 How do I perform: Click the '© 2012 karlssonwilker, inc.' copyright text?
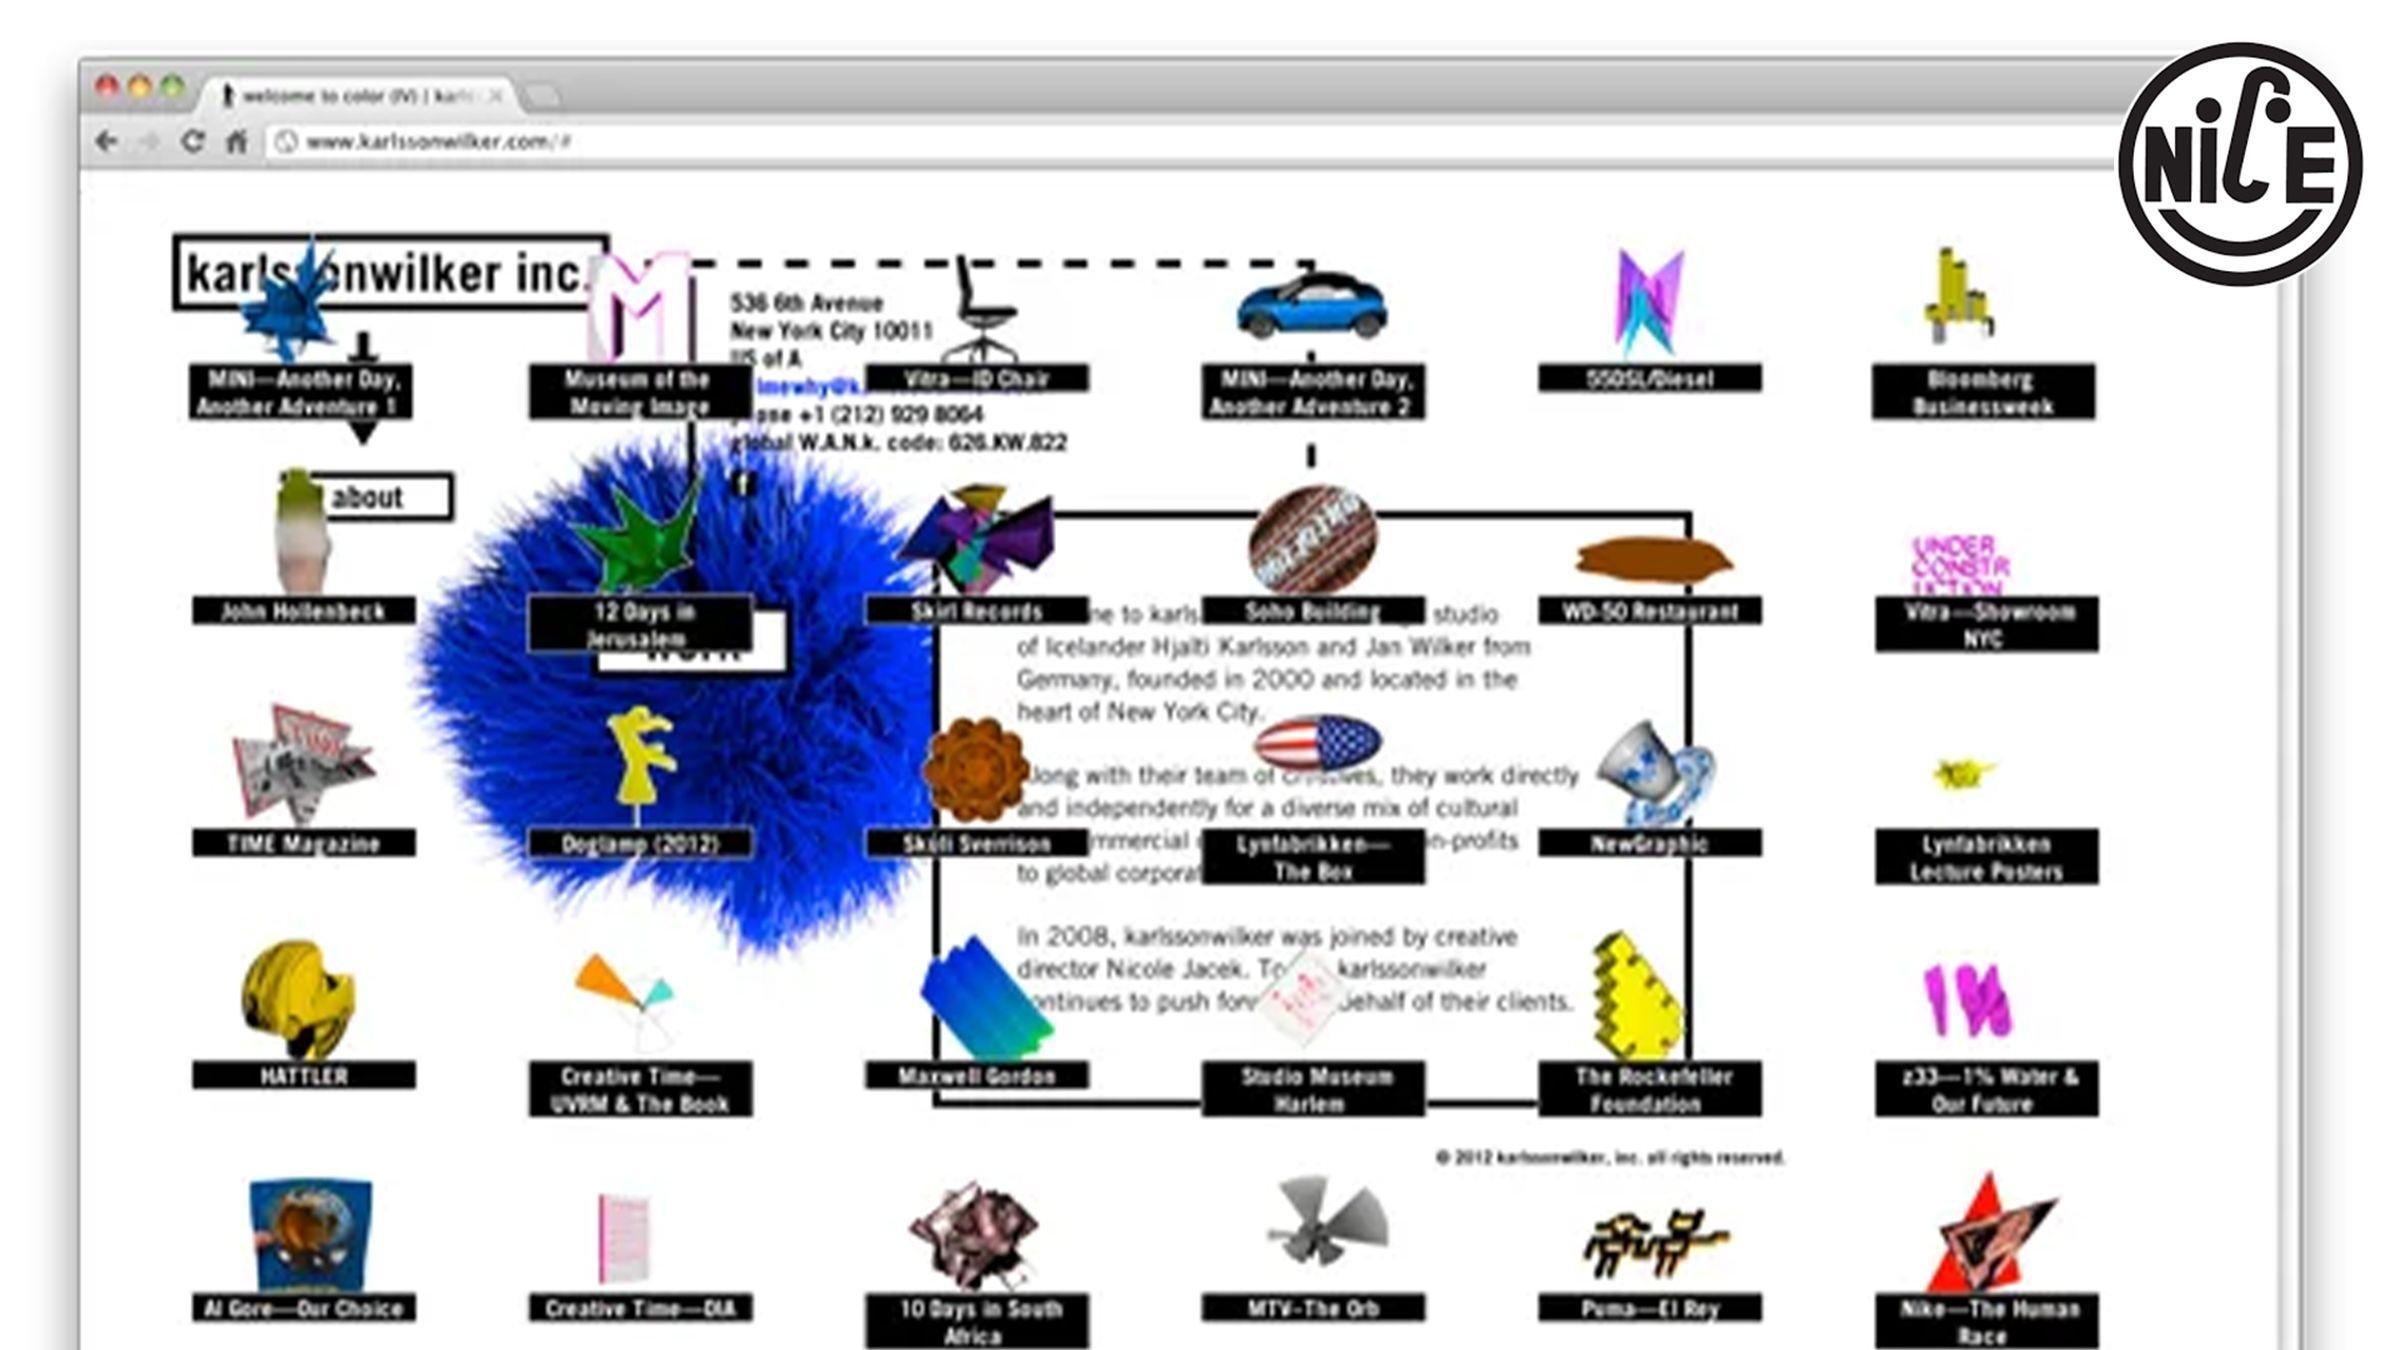click(x=1610, y=1158)
